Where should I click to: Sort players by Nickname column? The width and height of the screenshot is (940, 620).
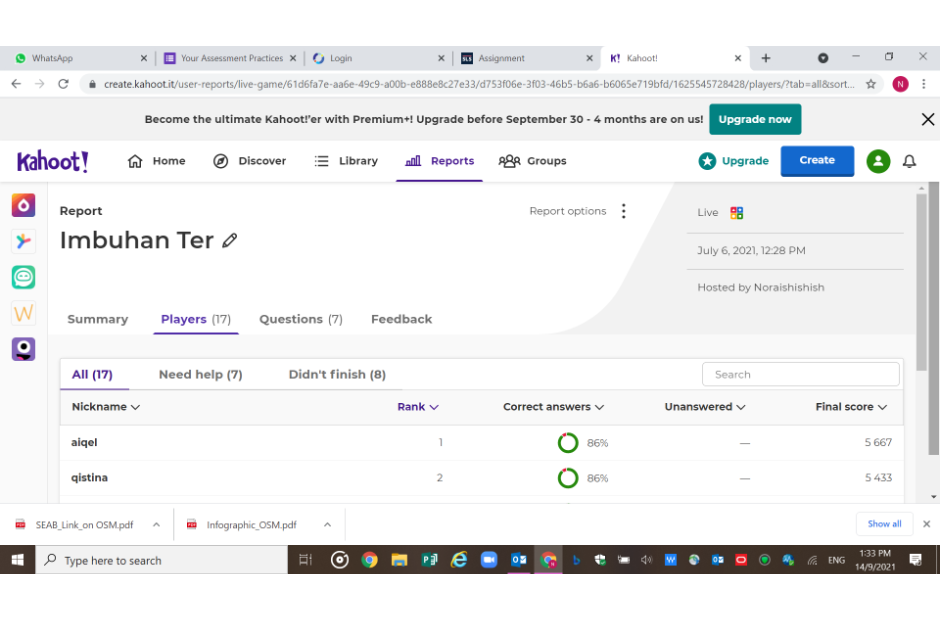pyautogui.click(x=105, y=407)
